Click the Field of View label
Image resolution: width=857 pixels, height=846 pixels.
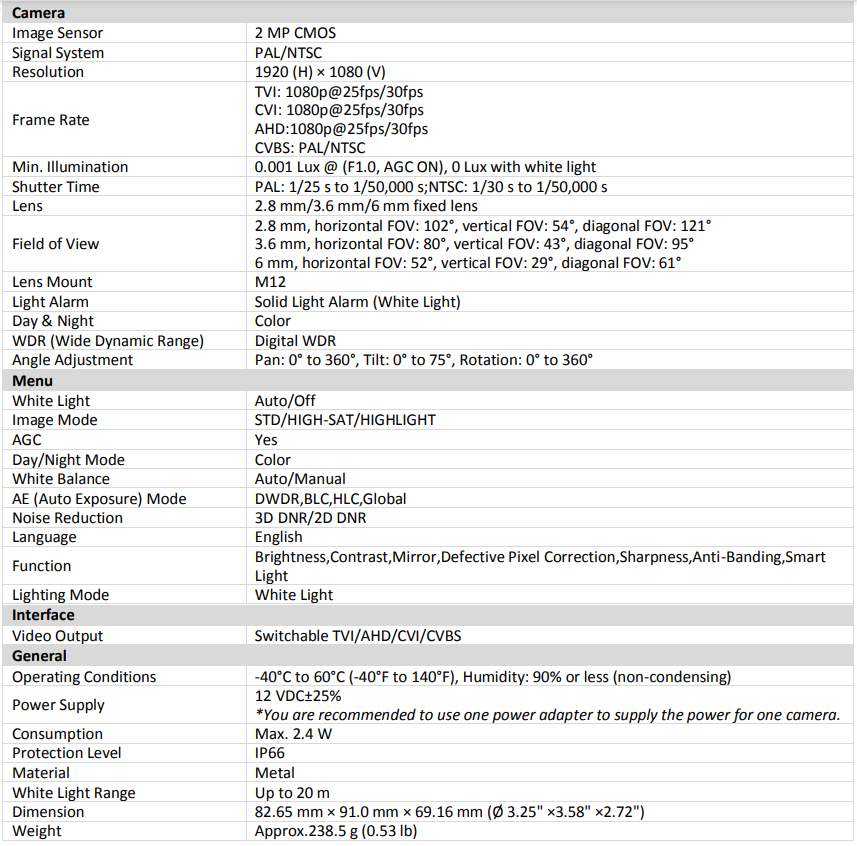(x=56, y=244)
